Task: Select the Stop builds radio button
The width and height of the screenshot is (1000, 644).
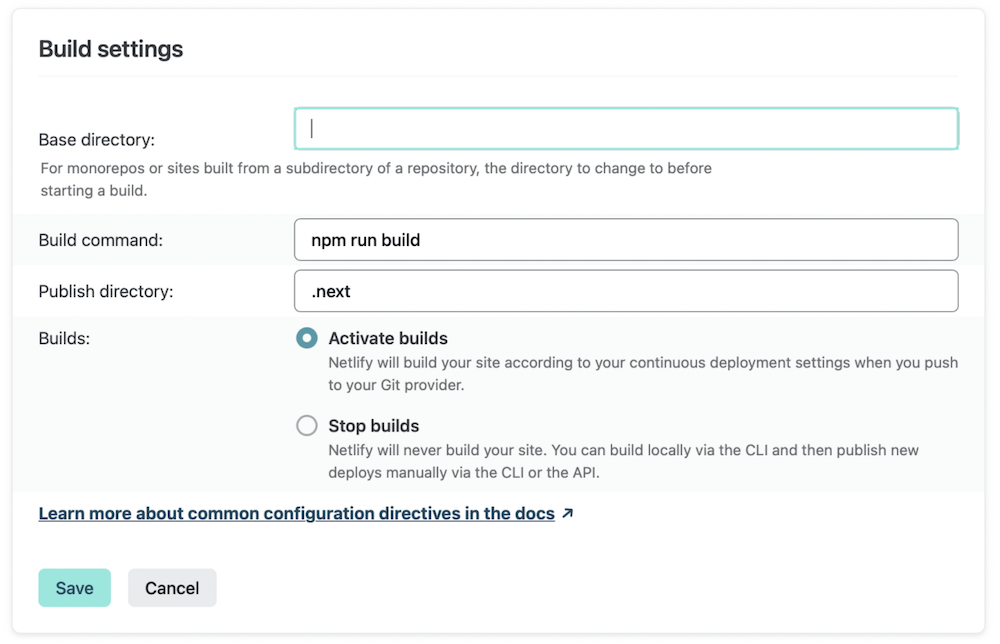Action: point(307,426)
